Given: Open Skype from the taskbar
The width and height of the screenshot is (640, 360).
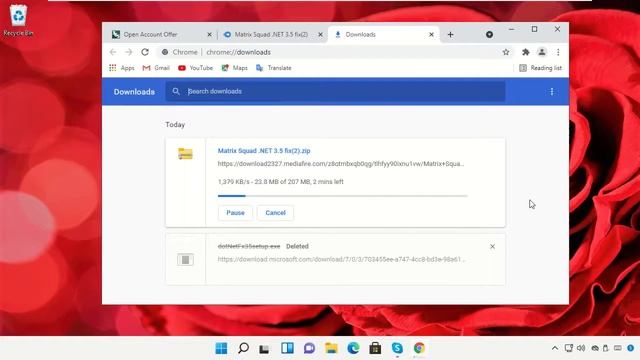Looking at the screenshot, I should [397, 348].
